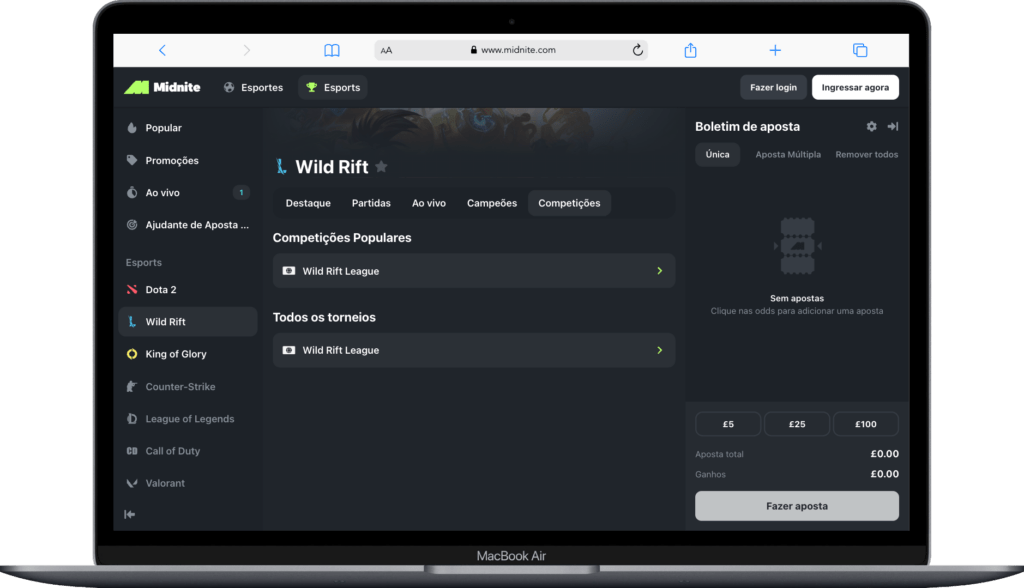Select the Competições tab
The height and width of the screenshot is (588, 1024).
(x=569, y=203)
